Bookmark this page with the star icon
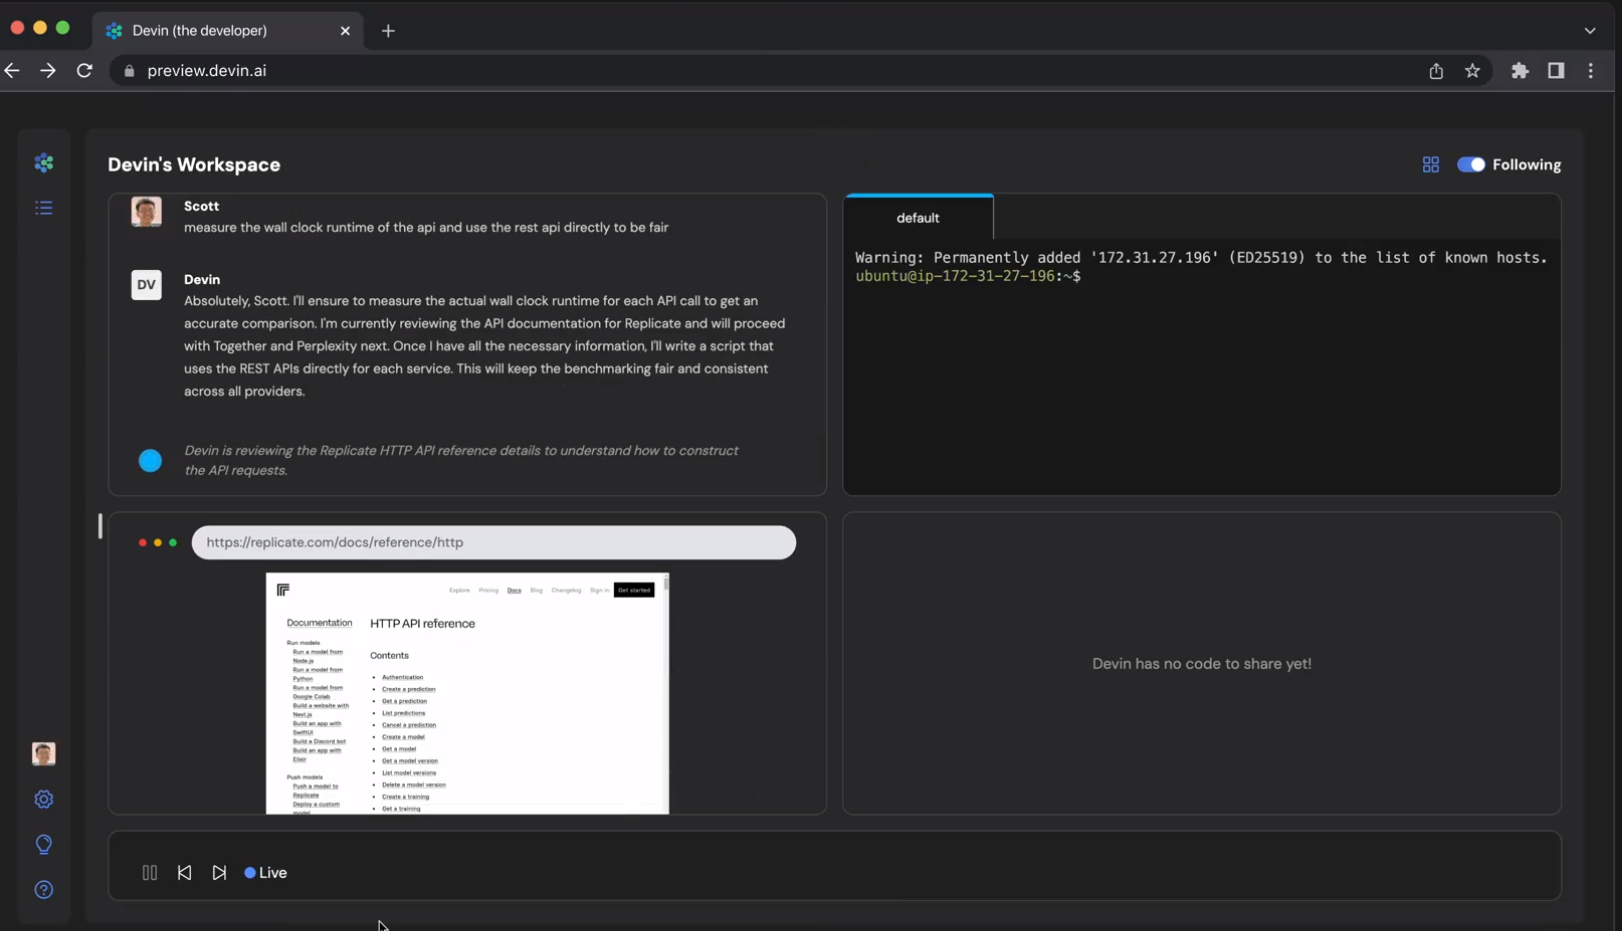The image size is (1622, 931). point(1472,71)
